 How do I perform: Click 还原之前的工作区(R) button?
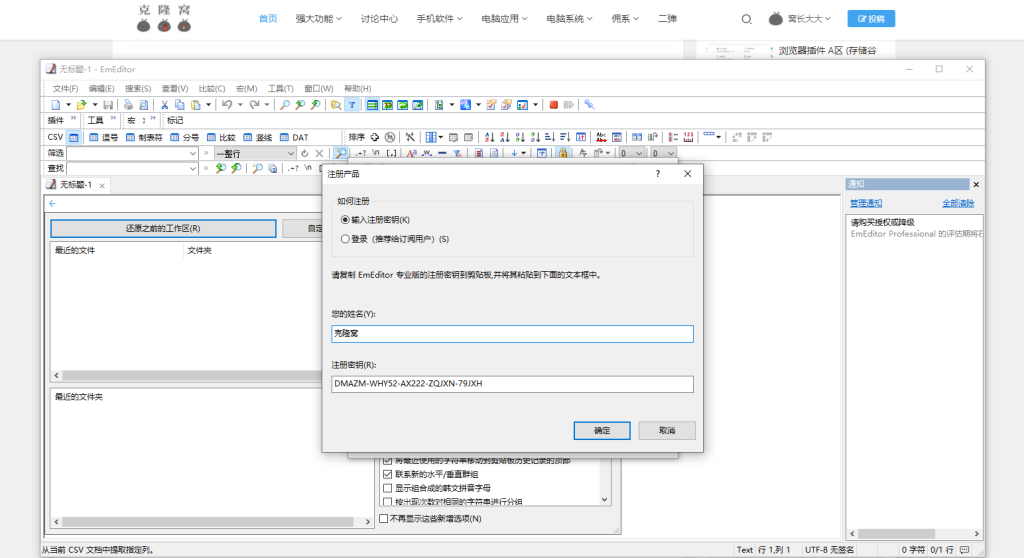pos(163,229)
